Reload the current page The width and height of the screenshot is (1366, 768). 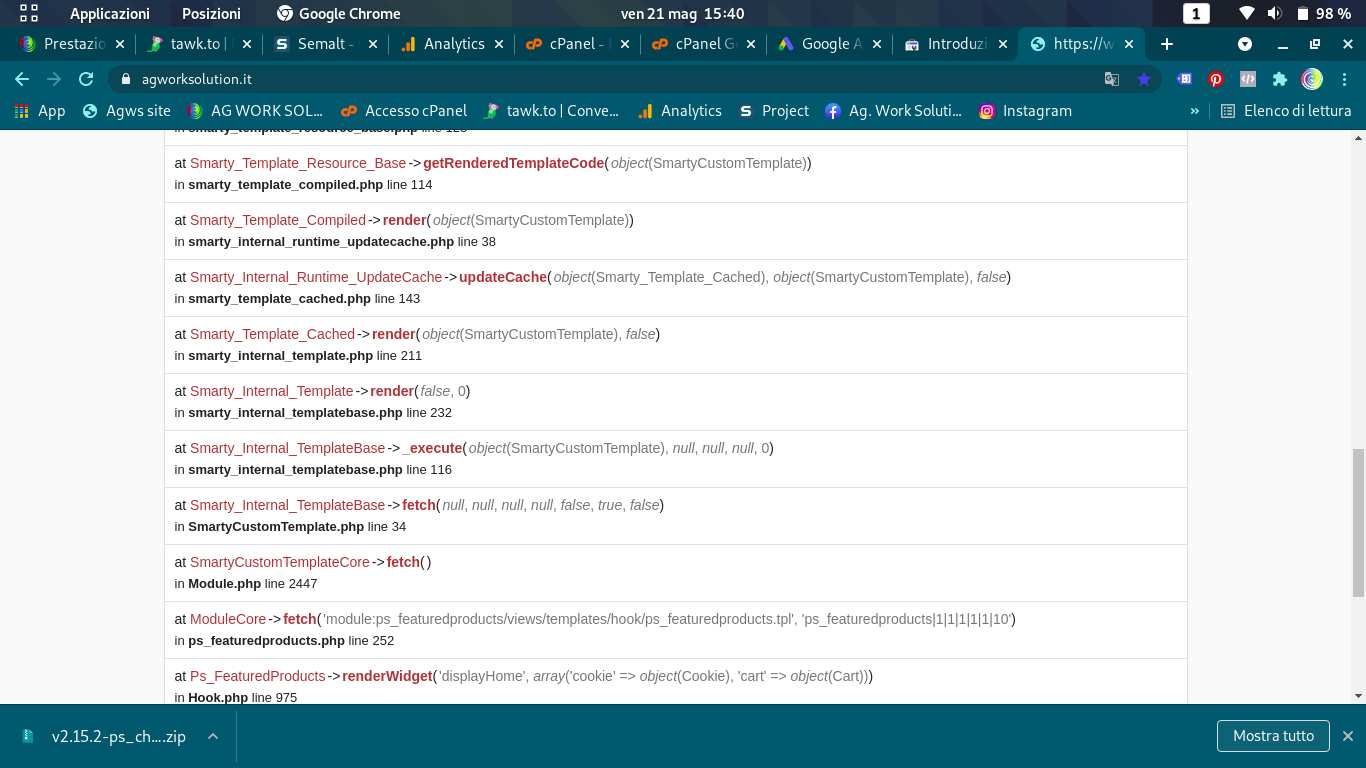pos(86,79)
